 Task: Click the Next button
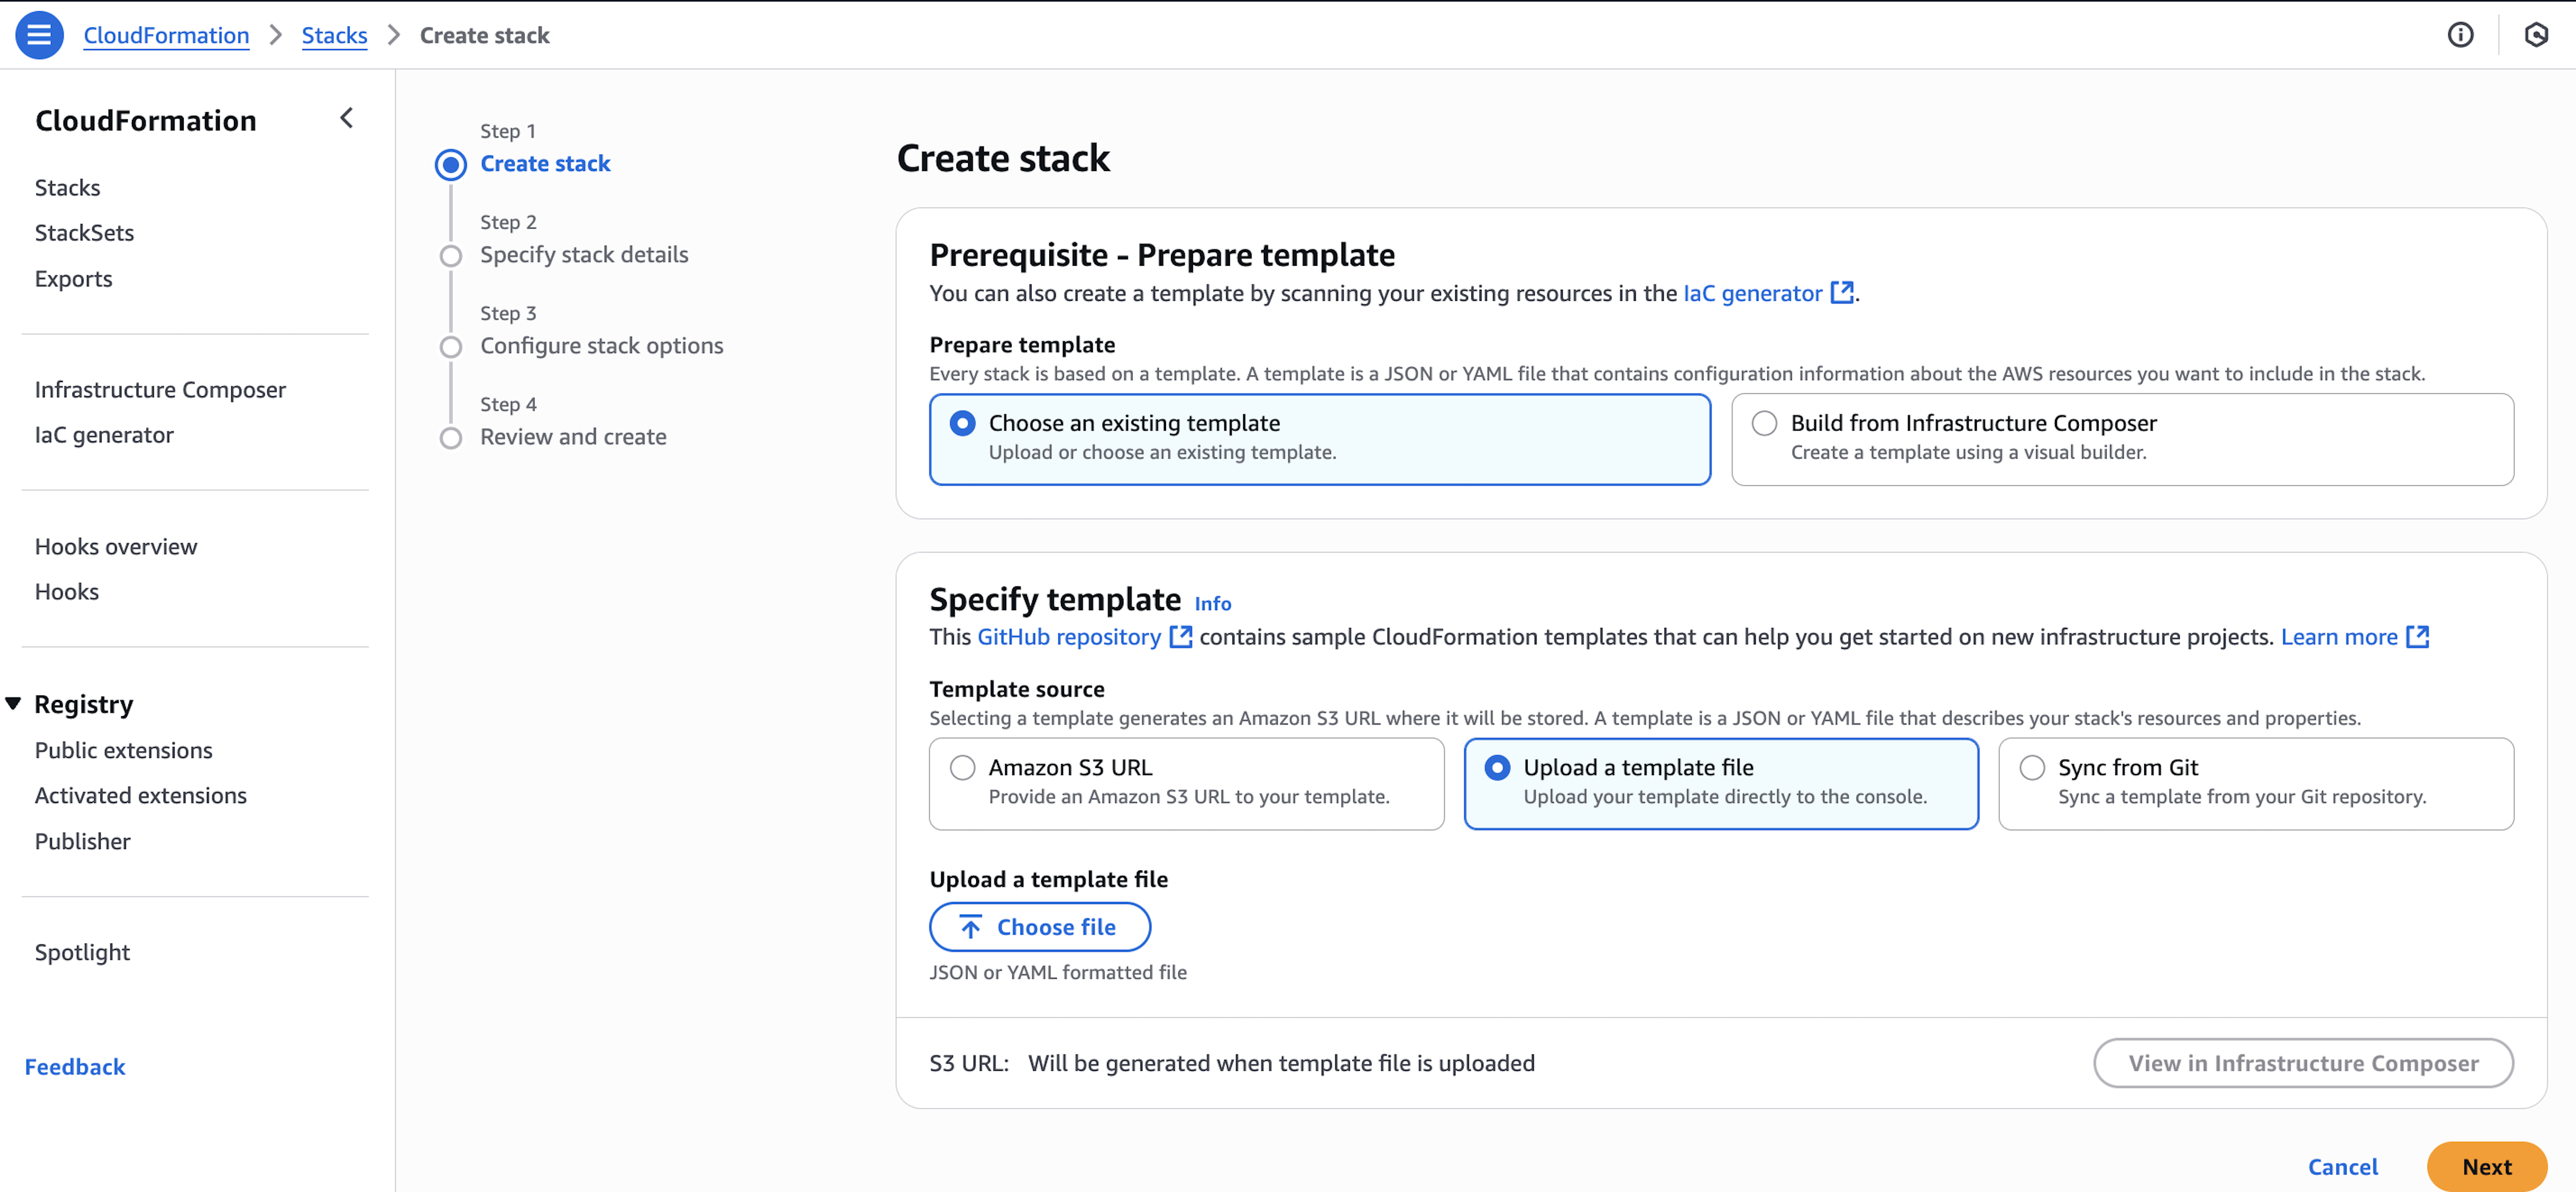click(x=2487, y=1166)
